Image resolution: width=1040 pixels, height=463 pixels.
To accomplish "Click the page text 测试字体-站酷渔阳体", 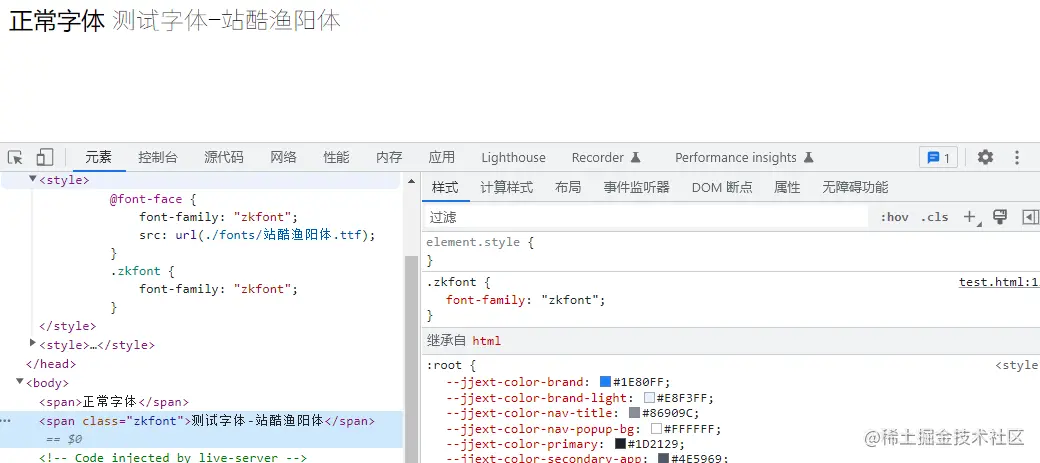I will (x=226, y=21).
